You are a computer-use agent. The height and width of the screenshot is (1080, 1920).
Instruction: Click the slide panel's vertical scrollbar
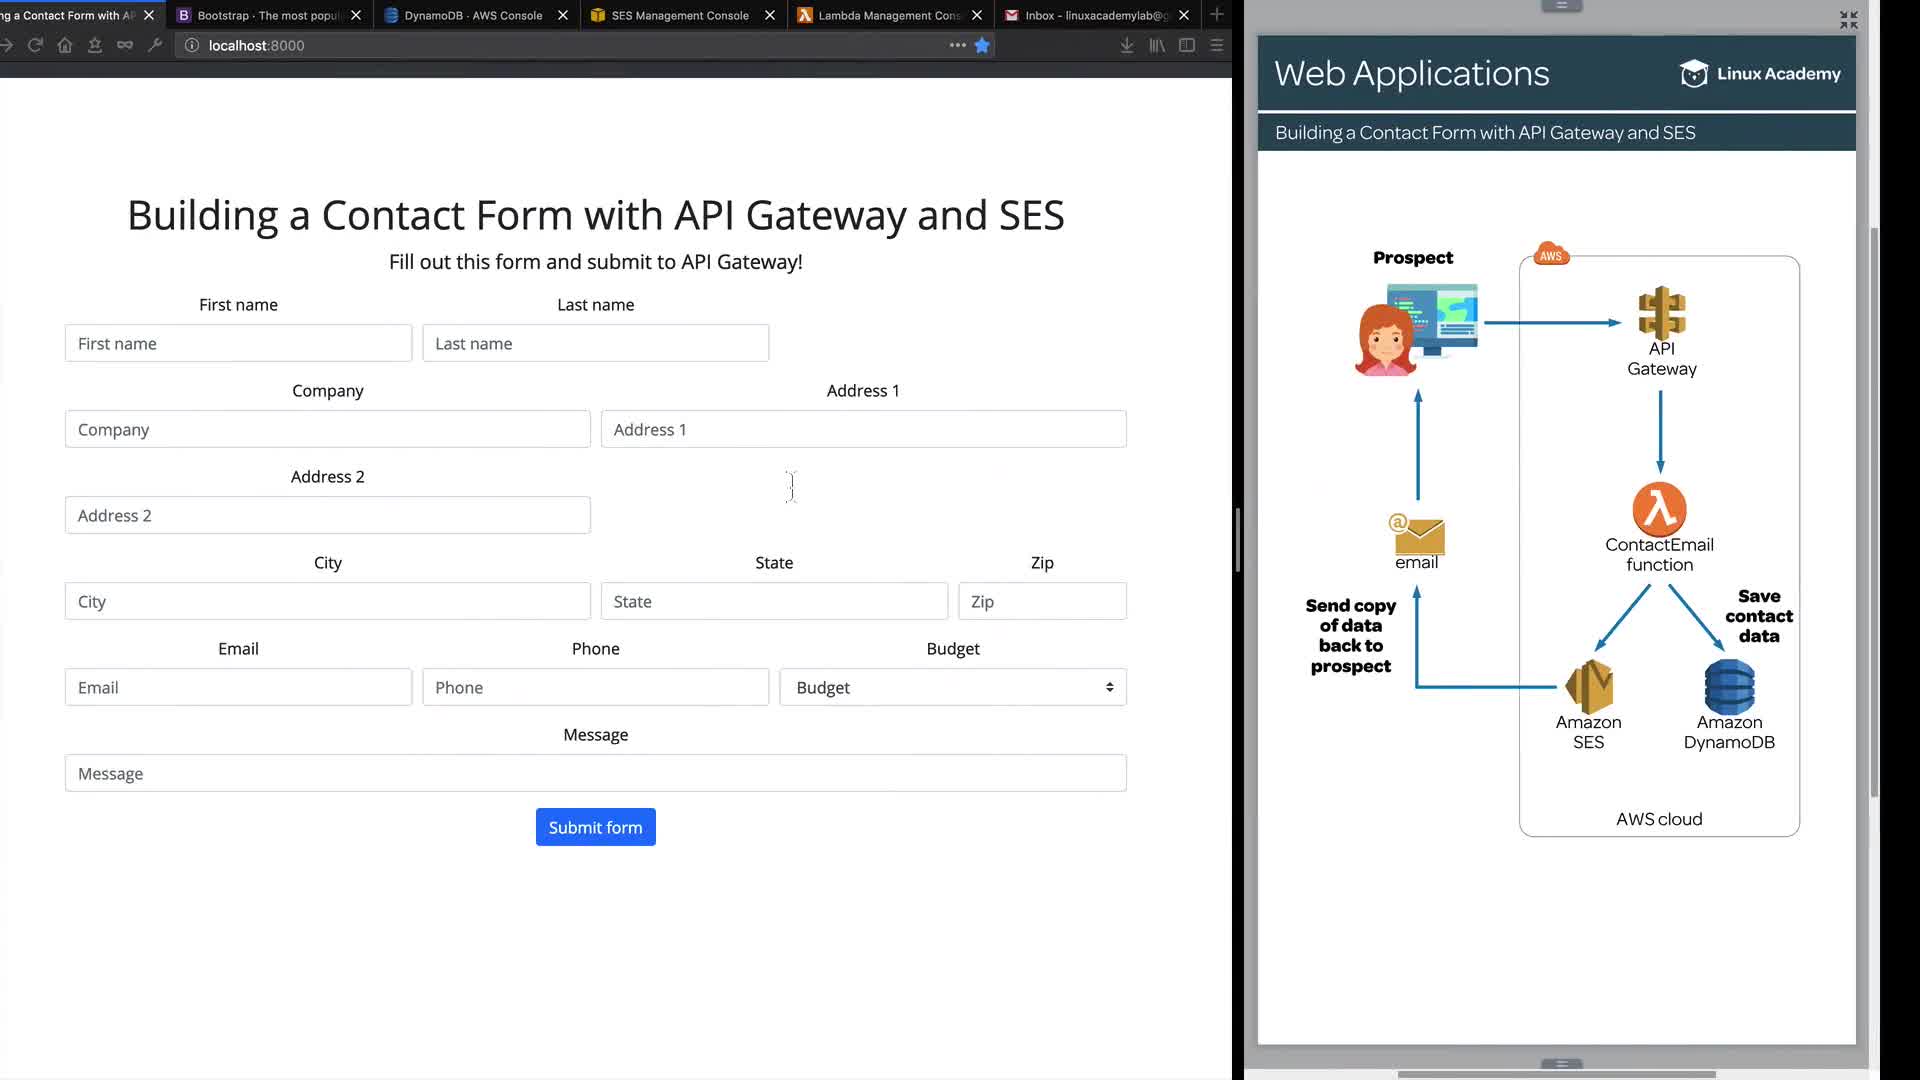(1874, 510)
